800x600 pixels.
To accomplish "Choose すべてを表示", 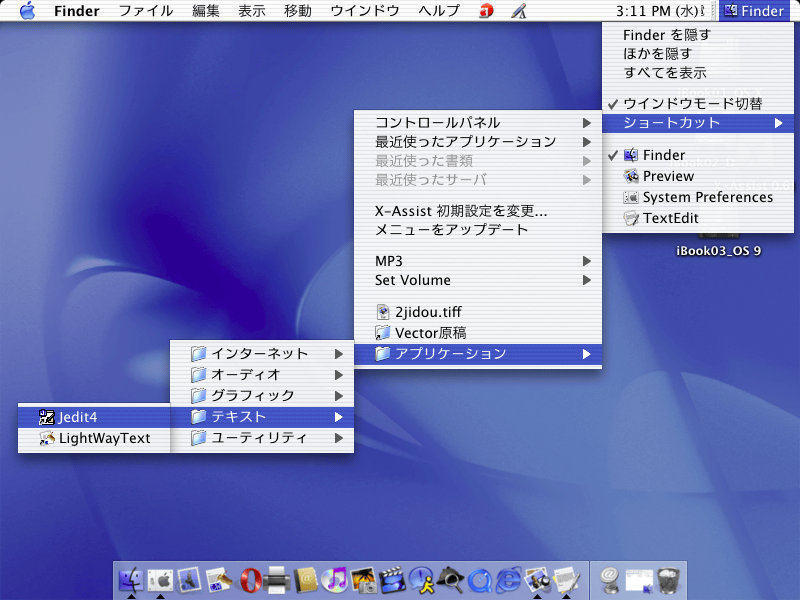I will pyautogui.click(x=698, y=73).
